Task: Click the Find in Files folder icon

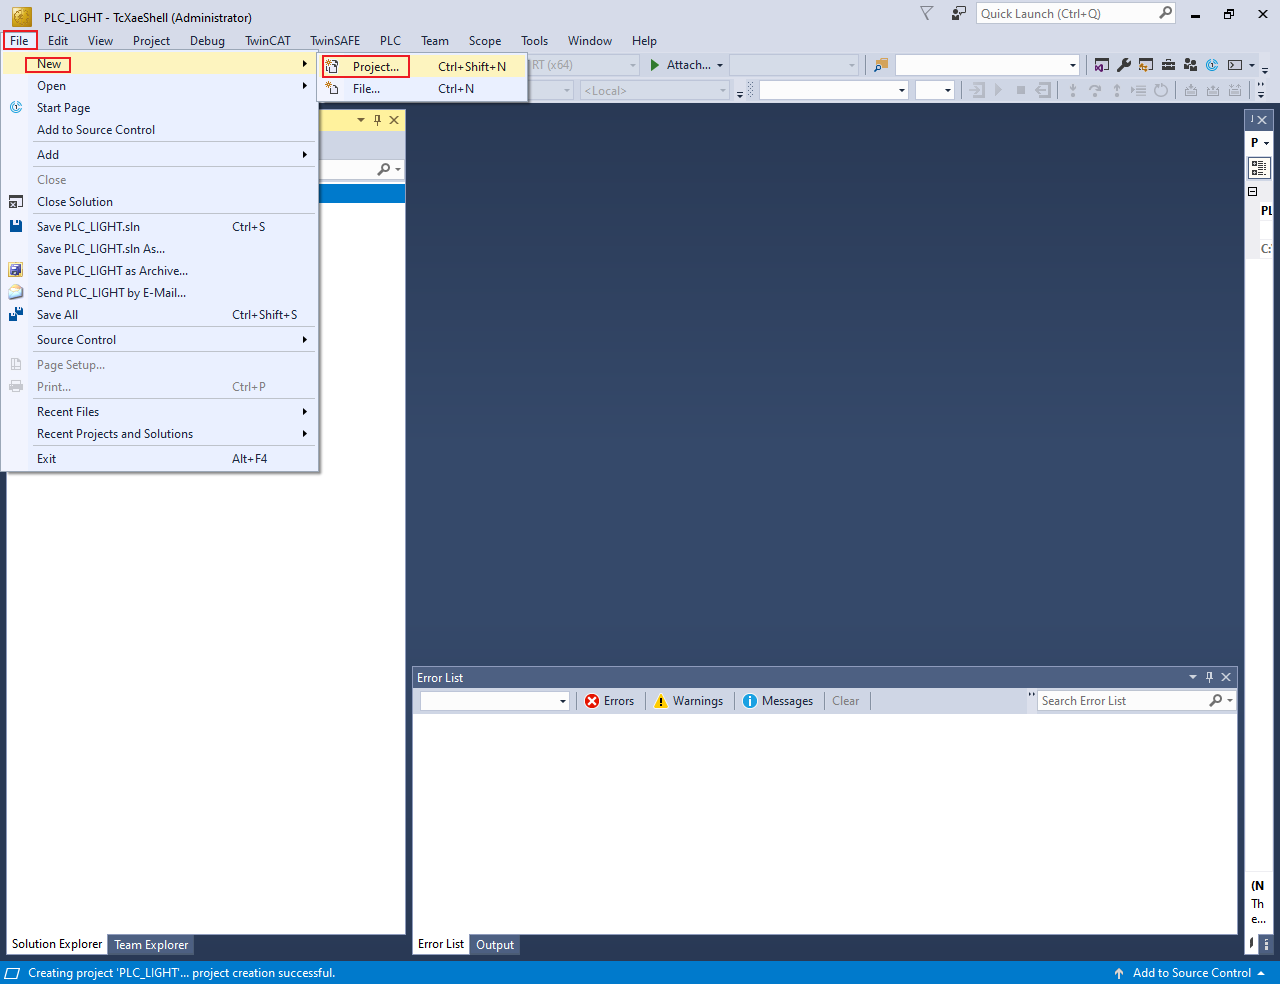Action: tap(880, 65)
